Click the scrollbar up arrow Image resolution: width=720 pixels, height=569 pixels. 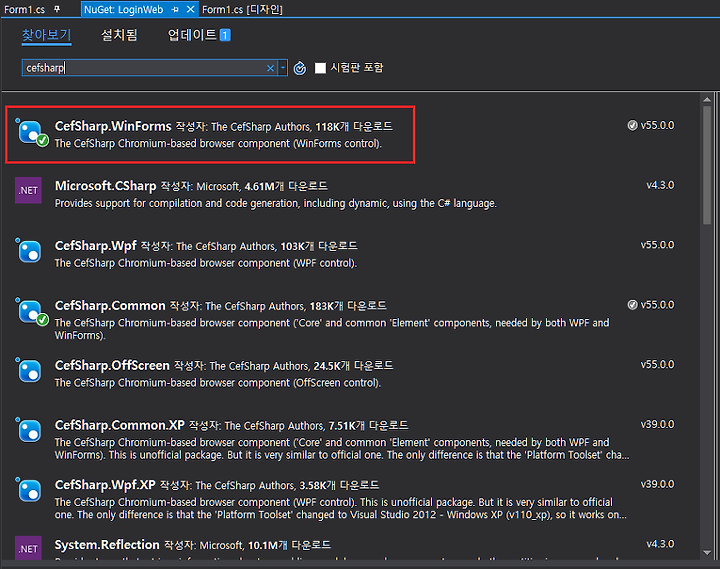pos(707,99)
